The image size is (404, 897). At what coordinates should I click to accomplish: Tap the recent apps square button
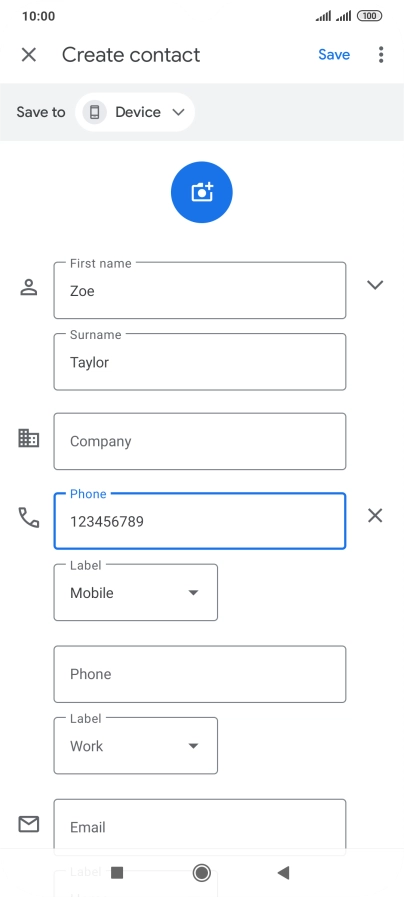117,872
